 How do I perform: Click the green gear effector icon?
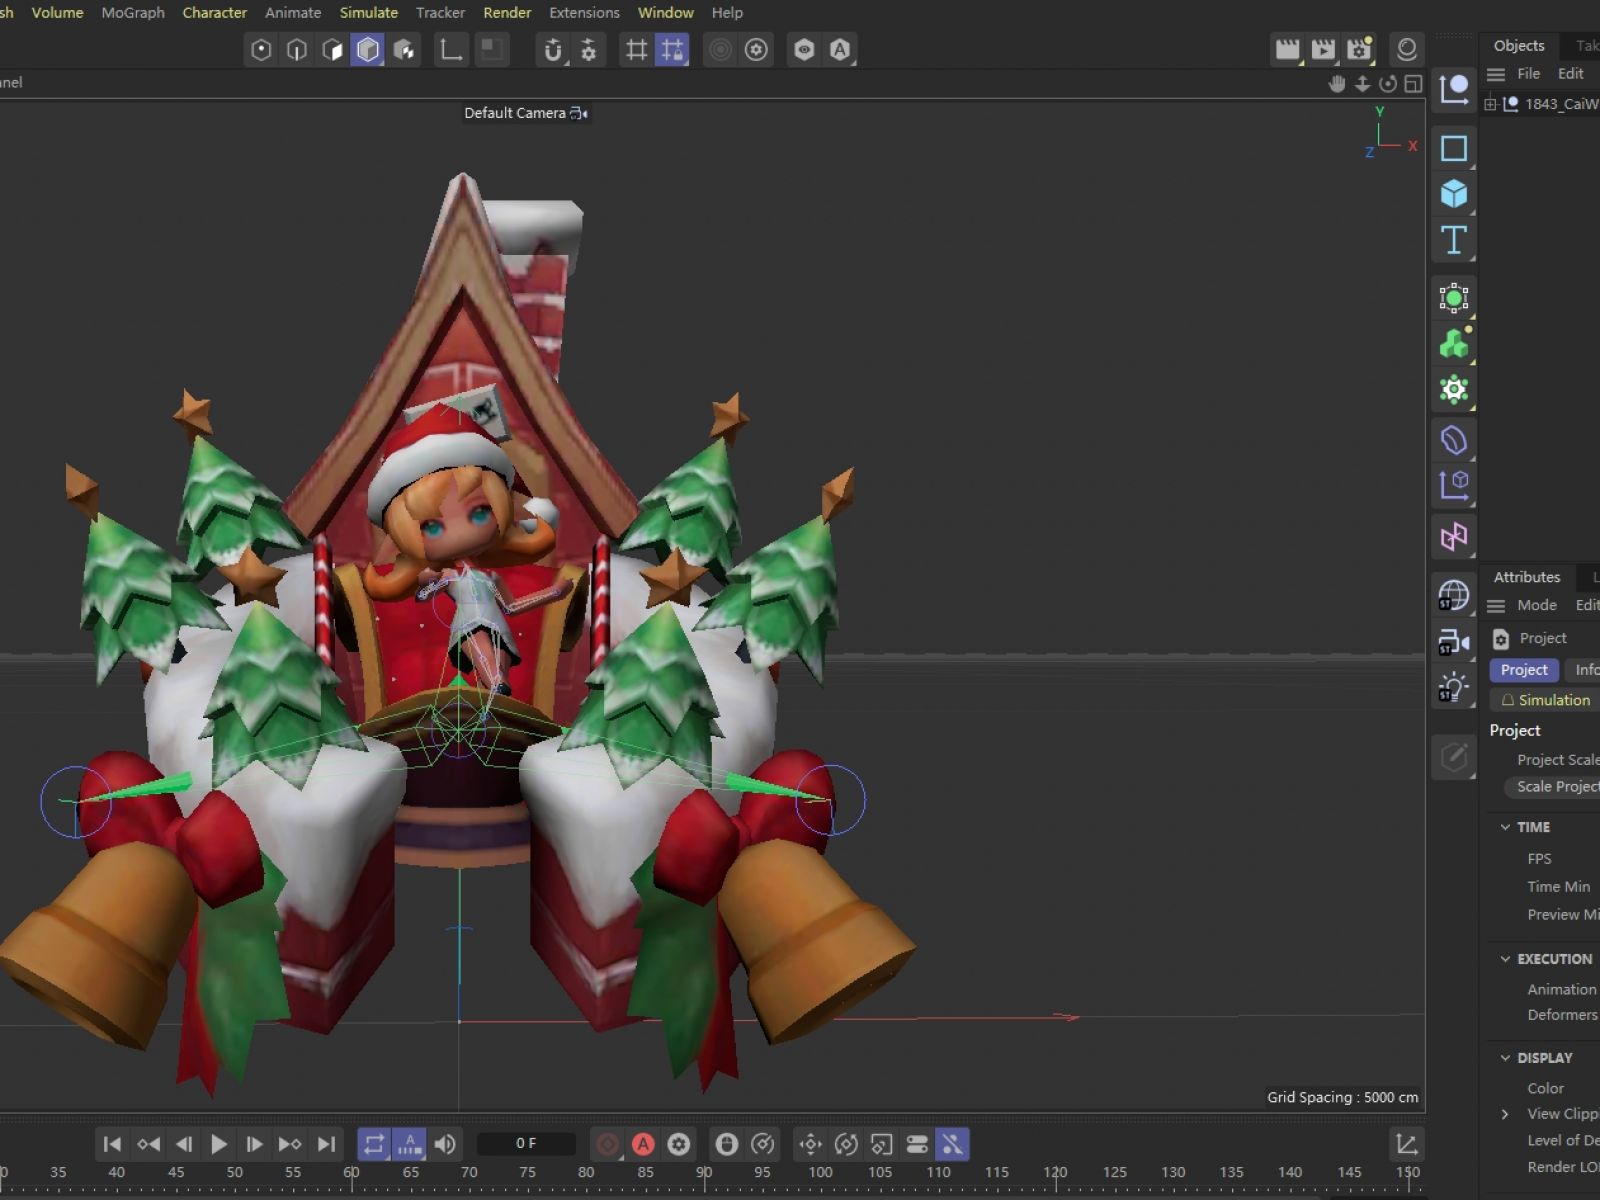tap(1454, 390)
